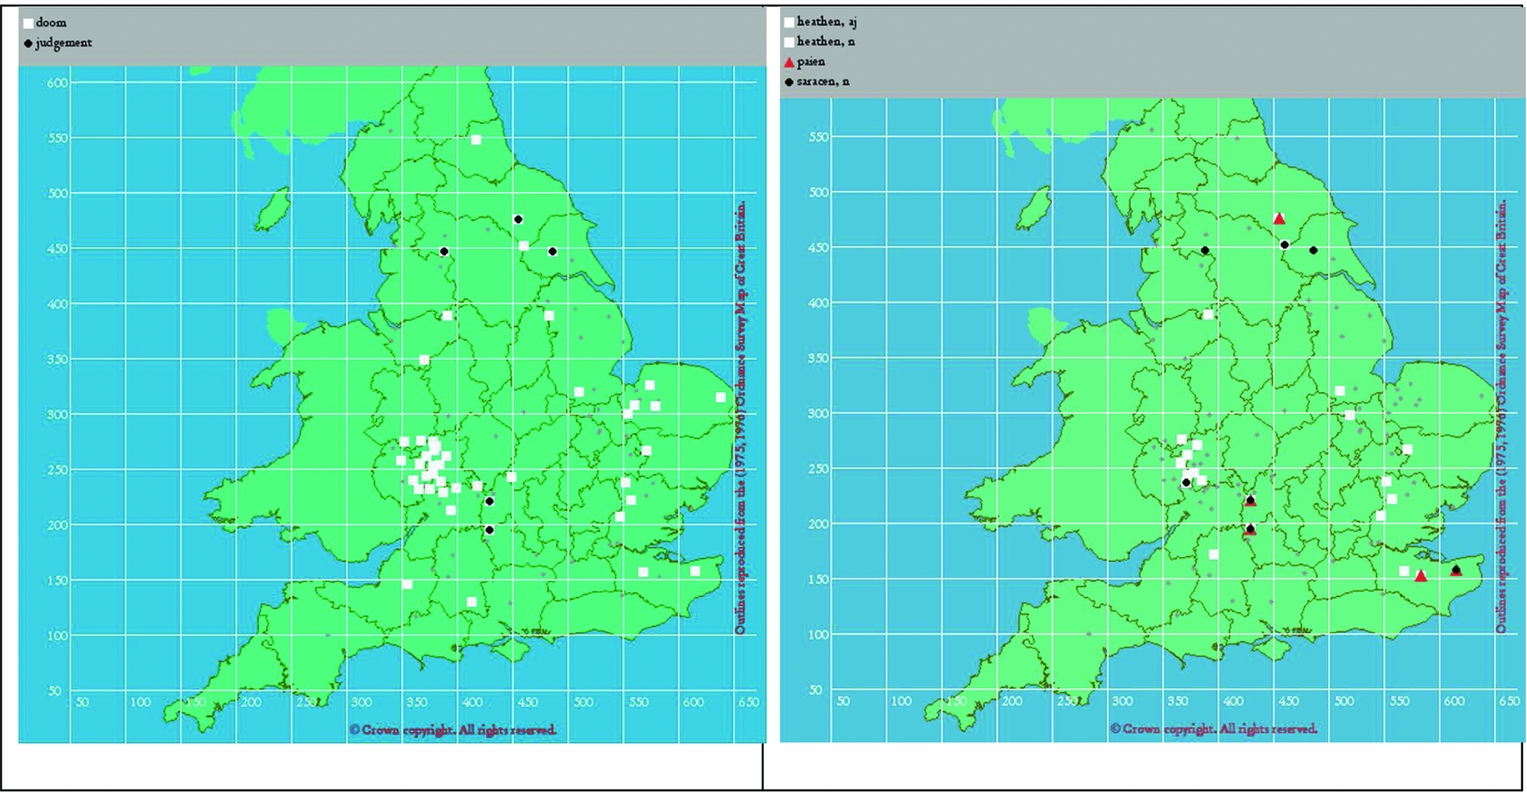Click the black dot judgement legend icon
This screenshot has height=797, width=1527.
[x=28, y=43]
